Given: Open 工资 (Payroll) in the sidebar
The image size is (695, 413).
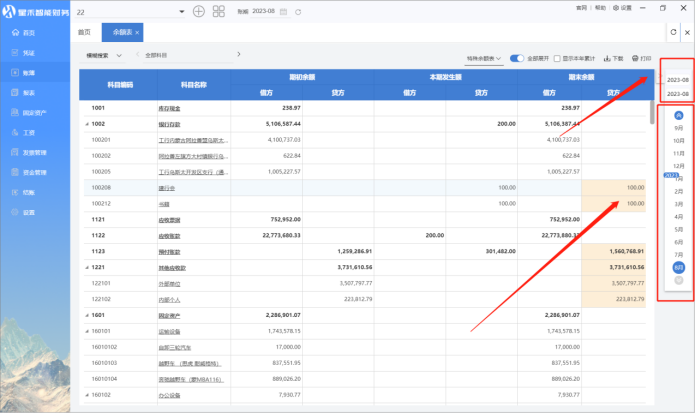Looking at the screenshot, I should coord(28,132).
